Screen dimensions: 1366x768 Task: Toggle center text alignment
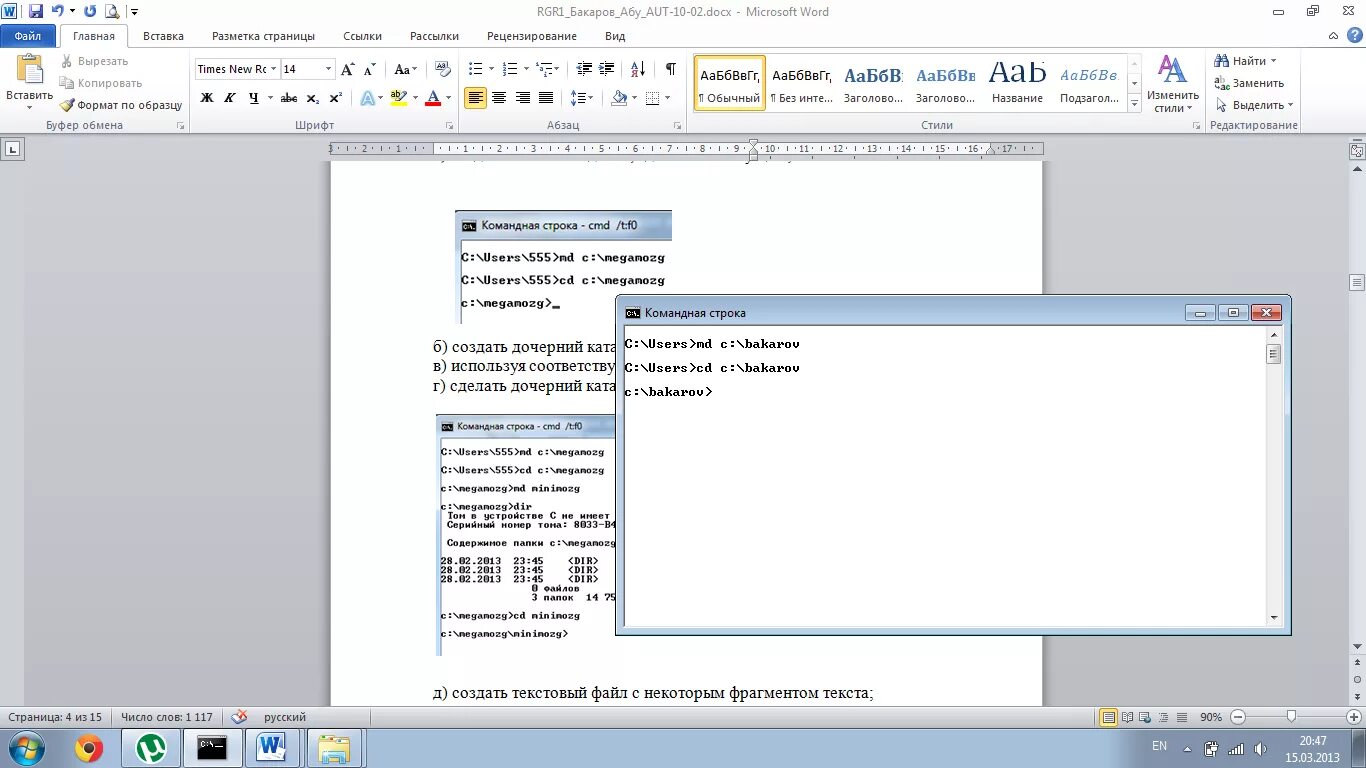[x=498, y=98]
